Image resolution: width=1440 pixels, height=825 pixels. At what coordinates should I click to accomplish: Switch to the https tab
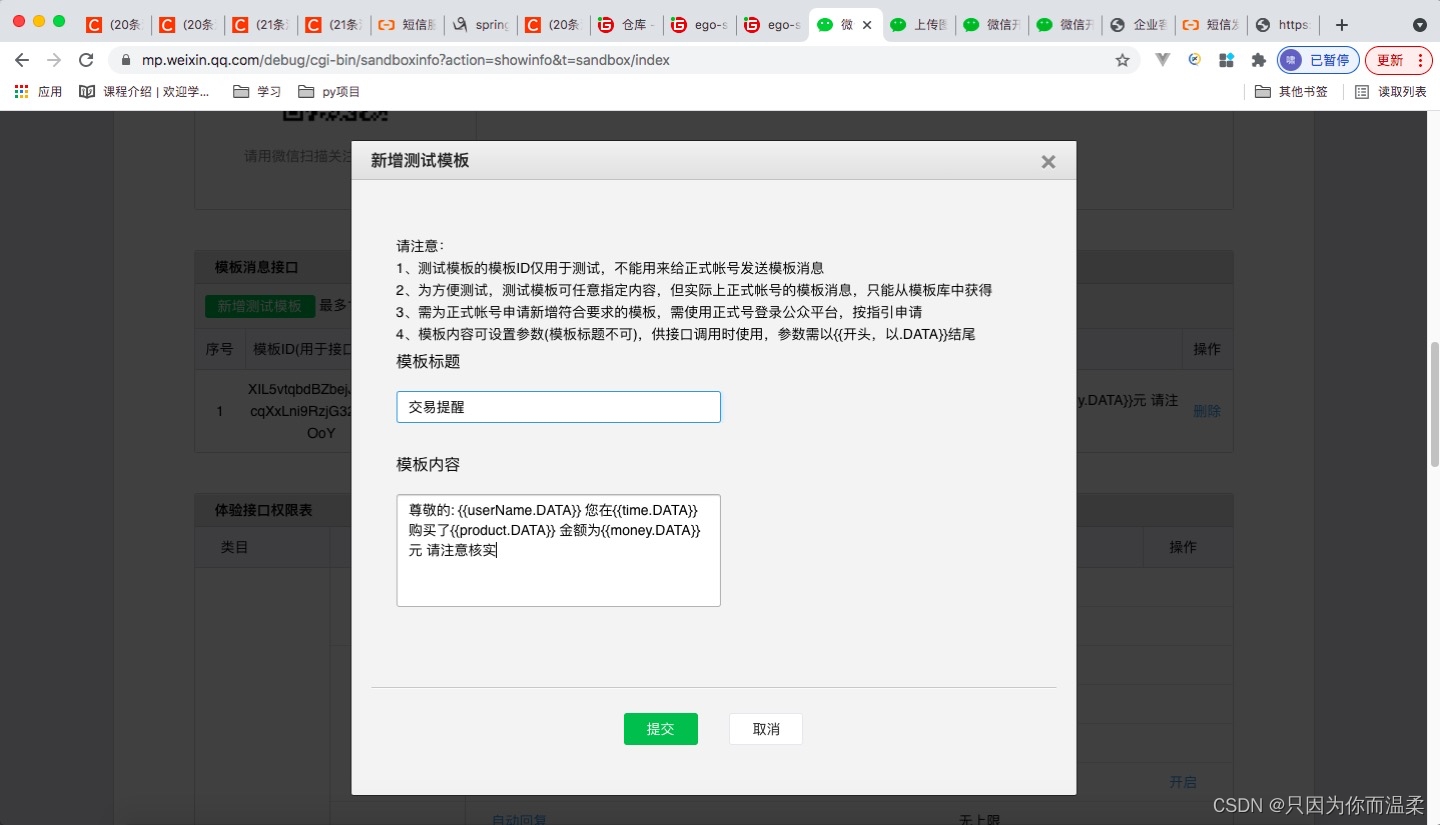point(1285,25)
